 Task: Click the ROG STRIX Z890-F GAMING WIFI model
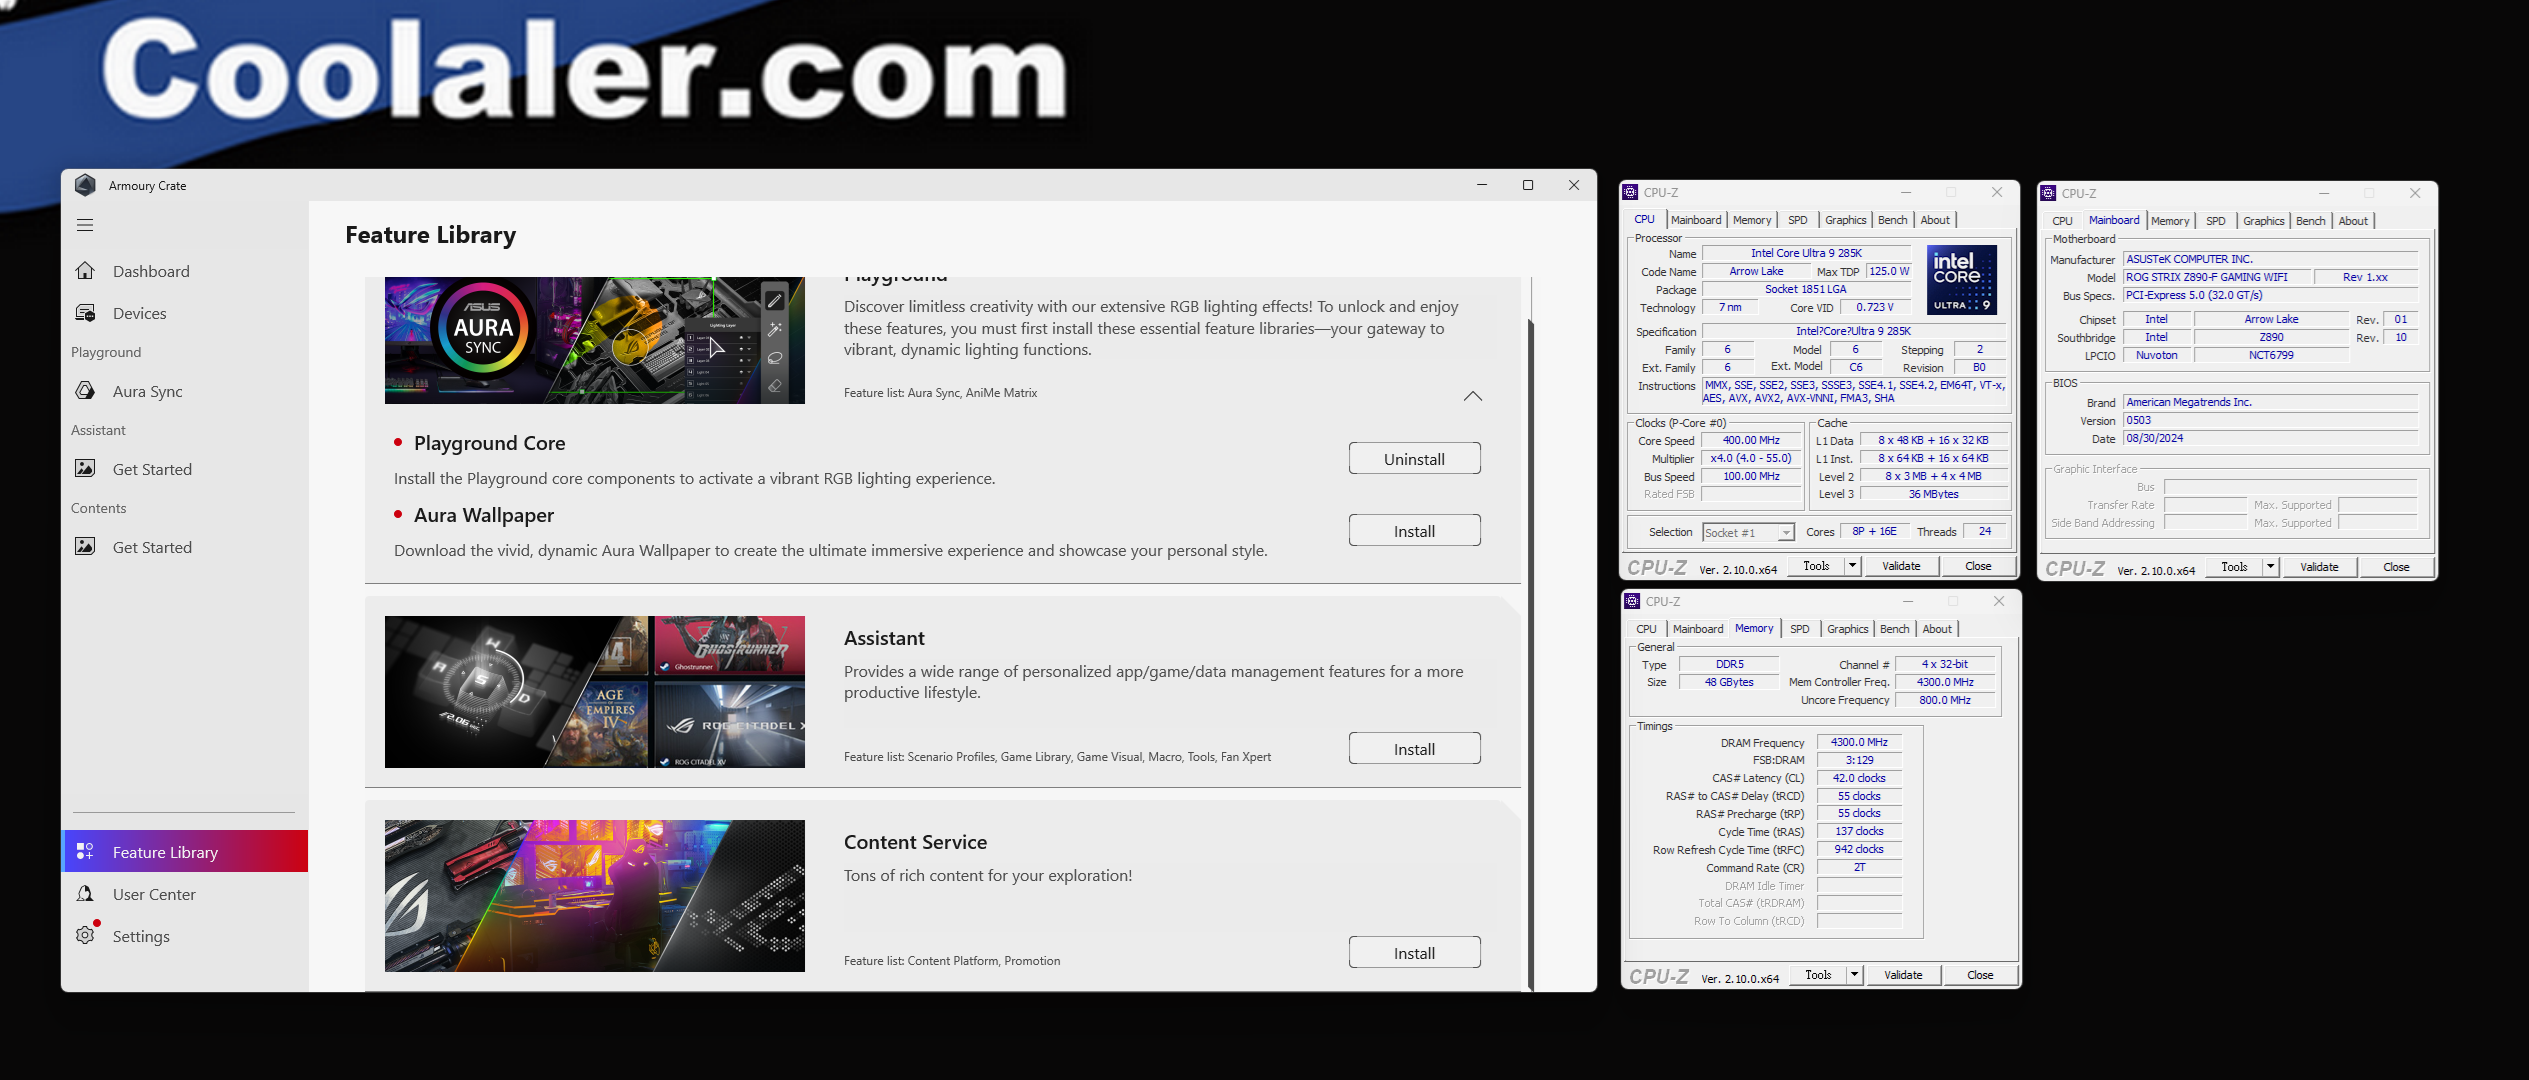point(2217,277)
